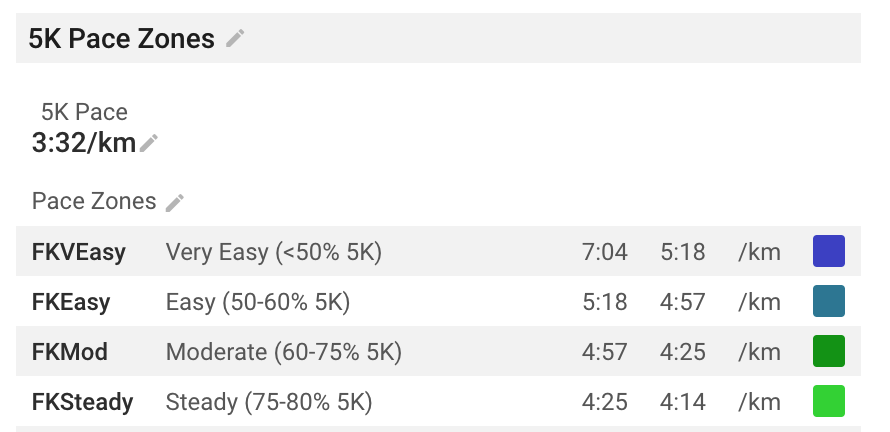This screenshot has width=890, height=432.
Task: Click the FKMod zone name
Action: coord(70,352)
